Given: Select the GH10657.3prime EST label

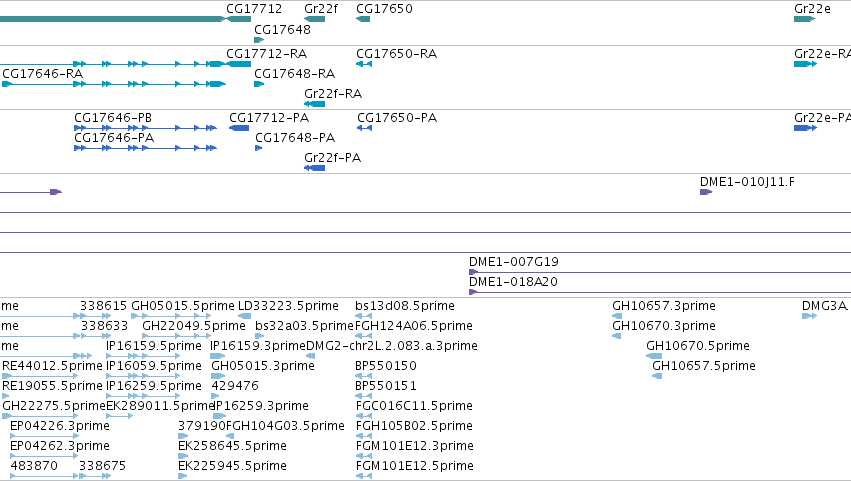Looking at the screenshot, I should [663, 306].
